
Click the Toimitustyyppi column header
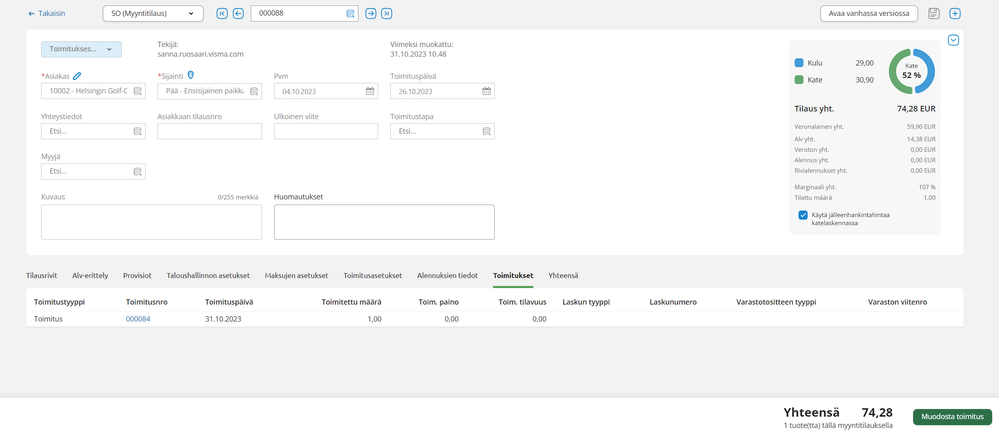[x=59, y=302]
